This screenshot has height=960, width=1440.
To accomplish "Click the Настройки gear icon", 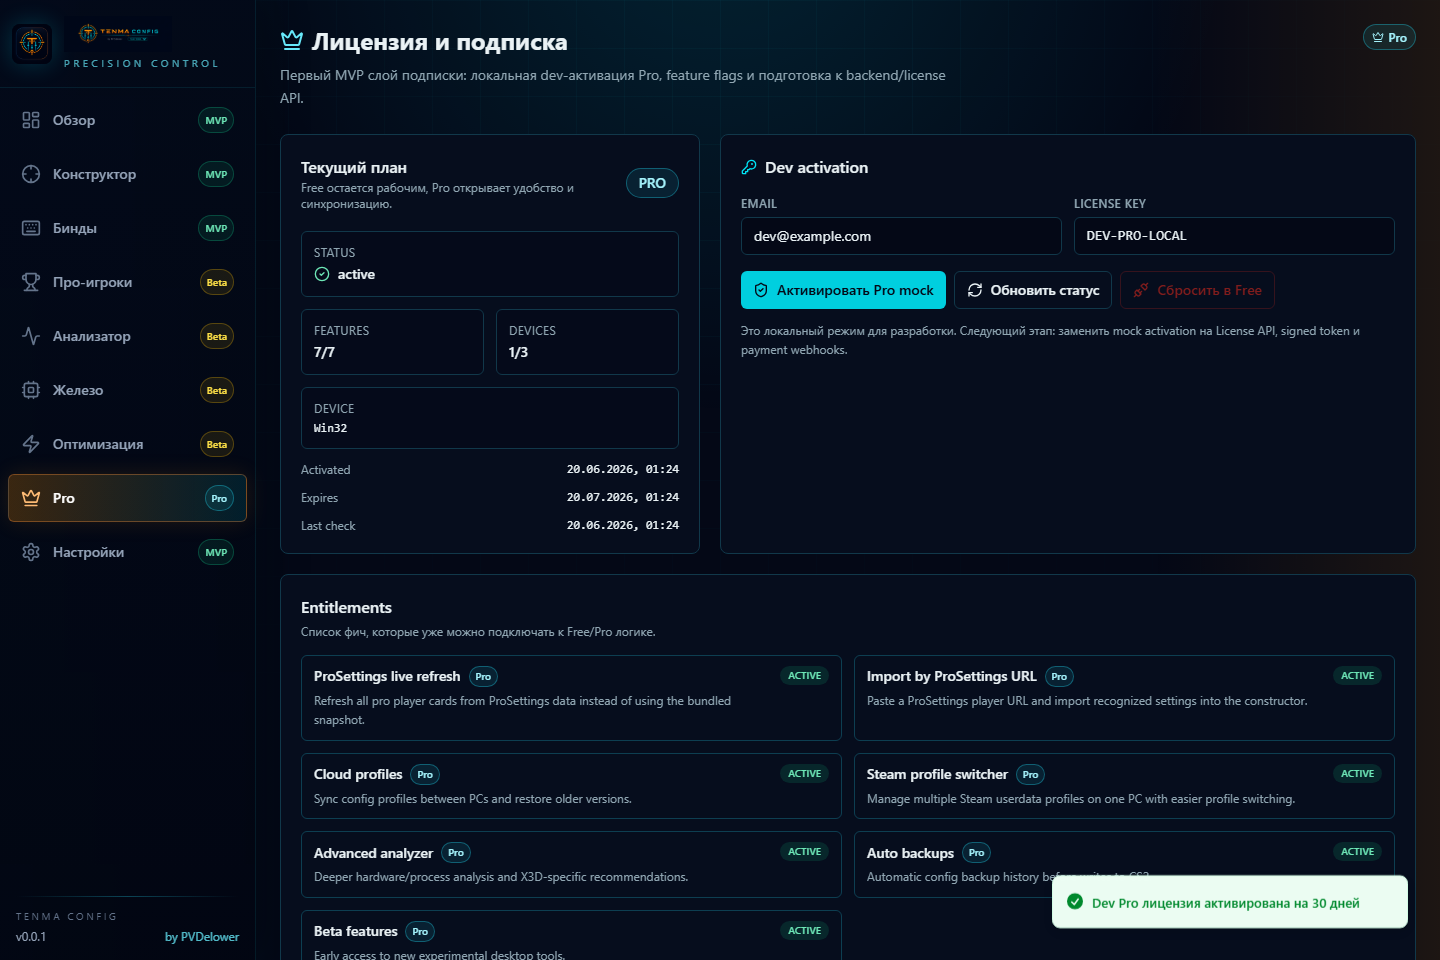I will 31,552.
